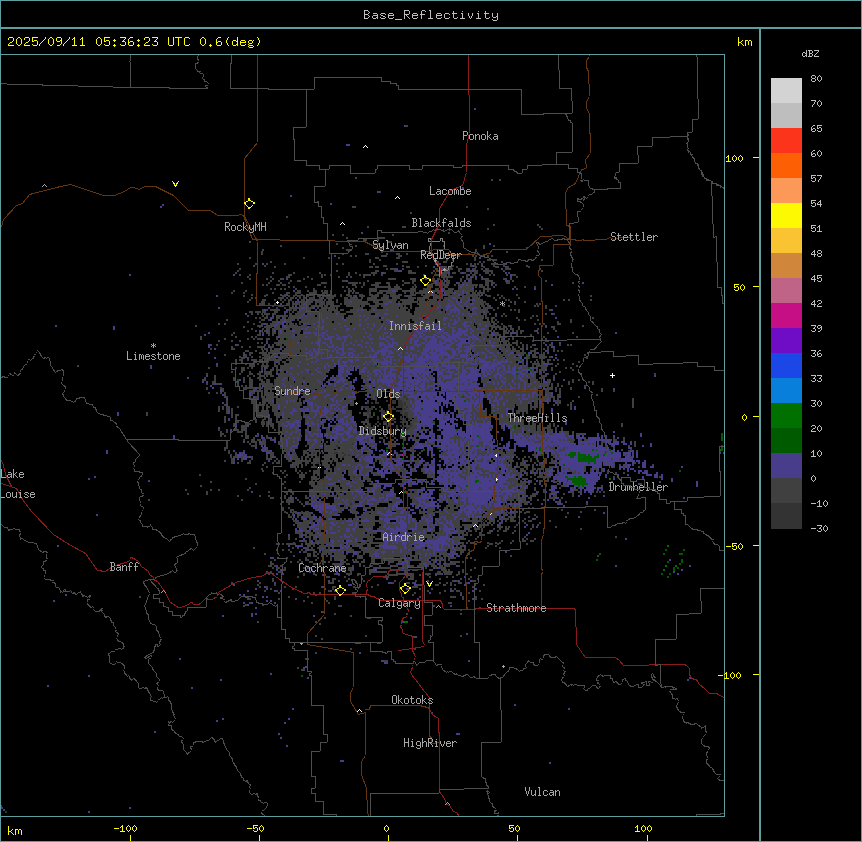862x842 pixels.
Task: Select the Okotoks label
Action: (x=412, y=700)
